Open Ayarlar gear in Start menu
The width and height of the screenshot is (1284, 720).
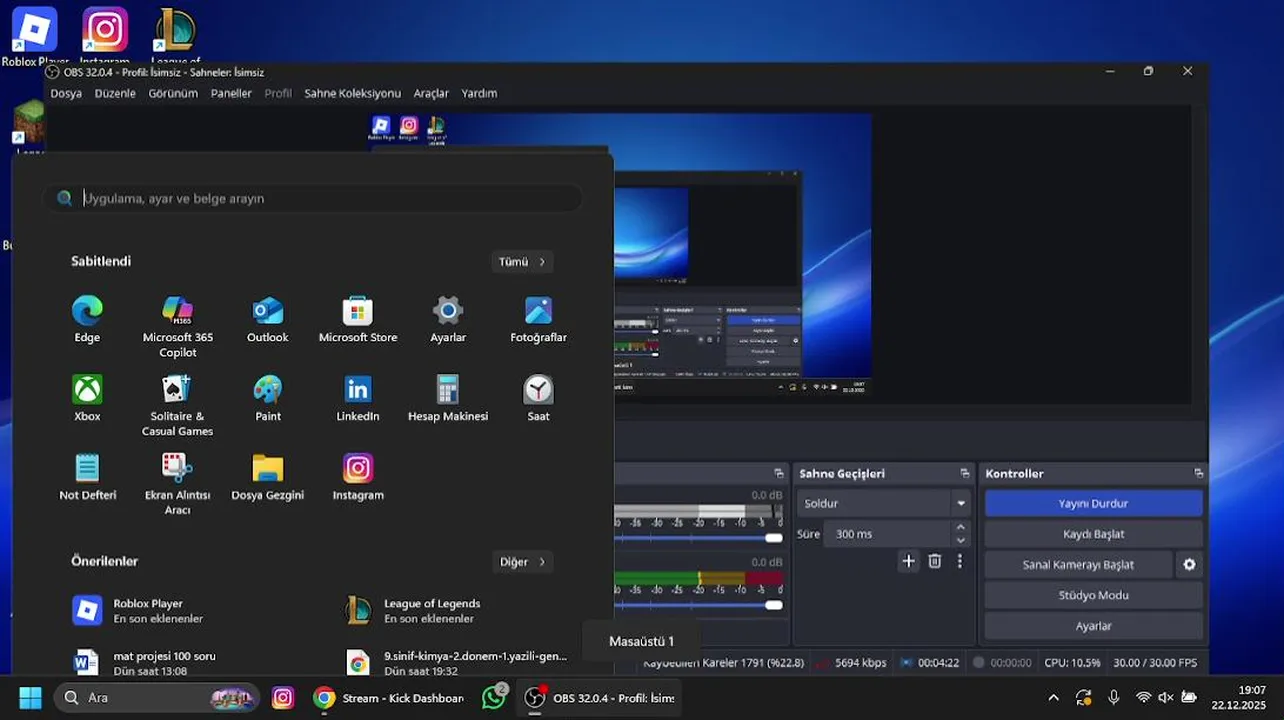pos(447,320)
